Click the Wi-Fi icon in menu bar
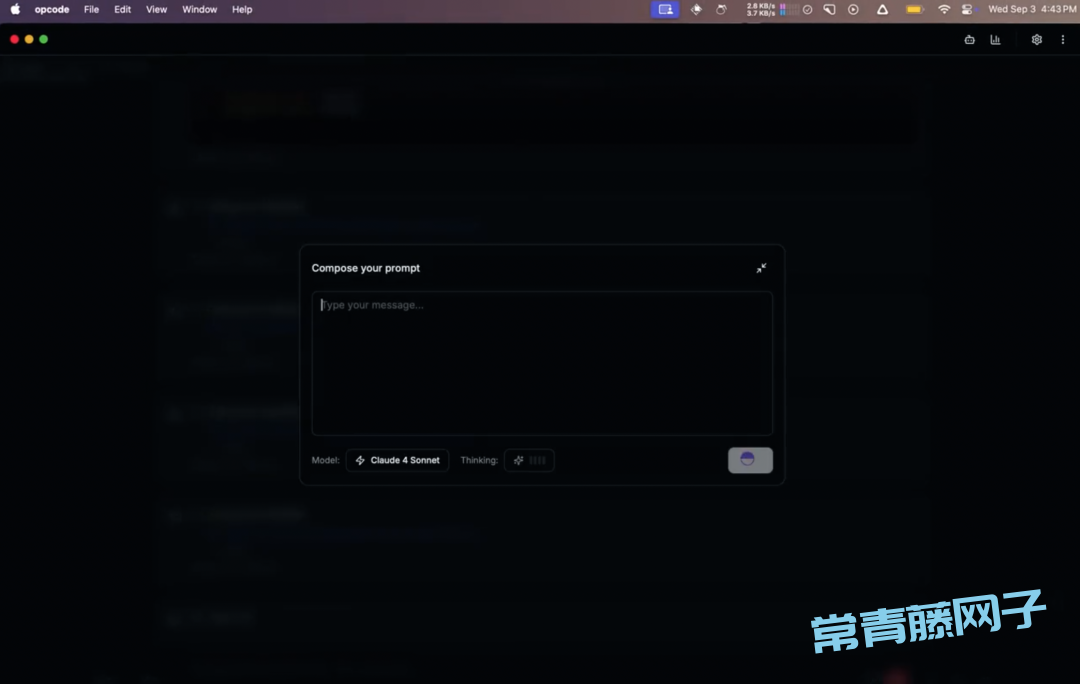Viewport: 1080px width, 684px height. pos(944,9)
